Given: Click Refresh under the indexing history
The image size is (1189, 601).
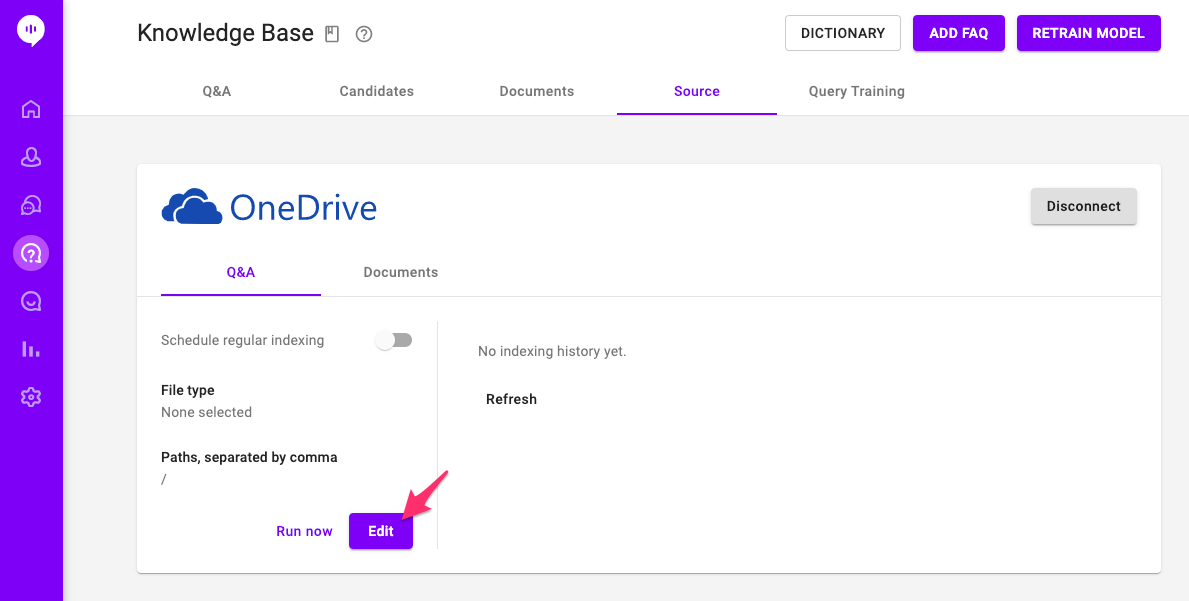Looking at the screenshot, I should [511, 399].
